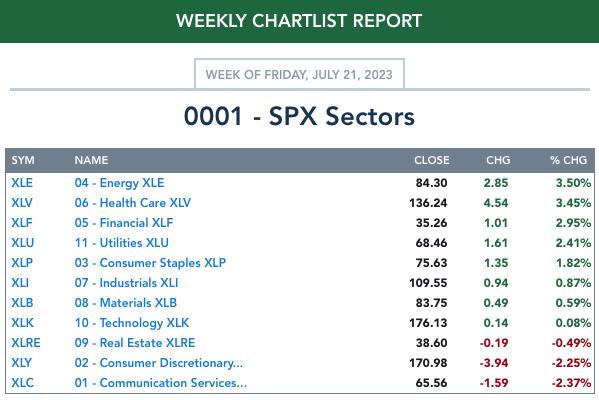Click the XLF ticker symbol

(22, 223)
